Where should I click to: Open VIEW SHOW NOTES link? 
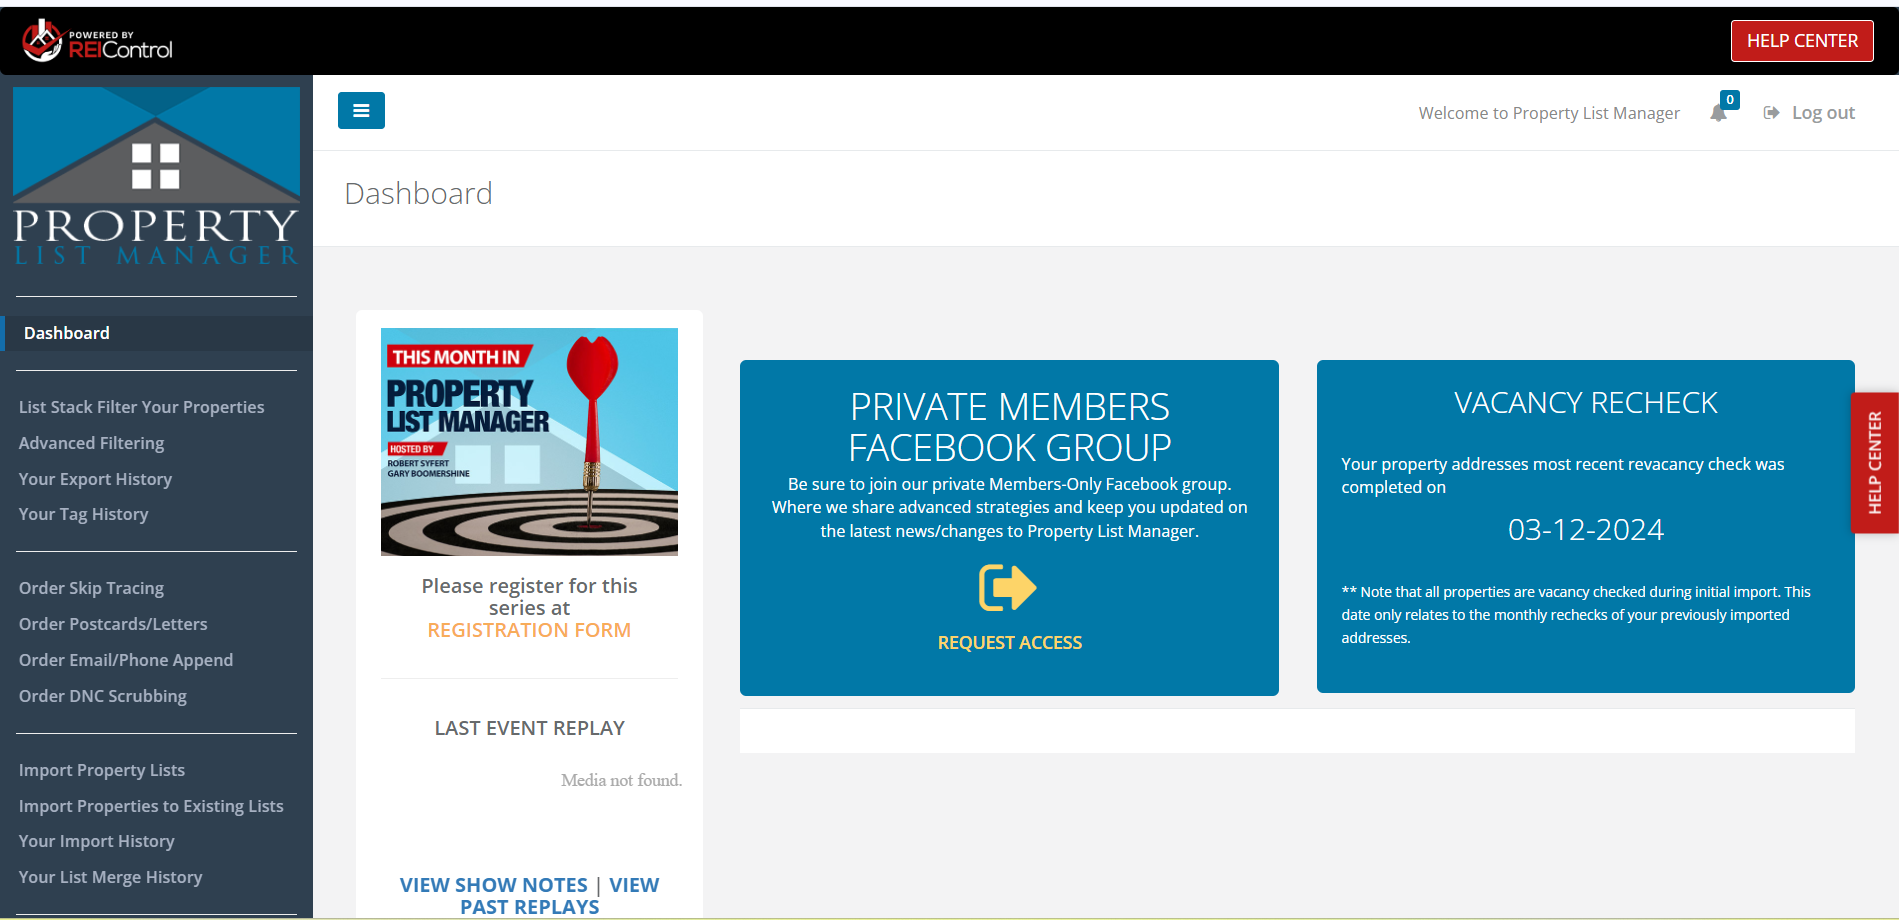(493, 884)
